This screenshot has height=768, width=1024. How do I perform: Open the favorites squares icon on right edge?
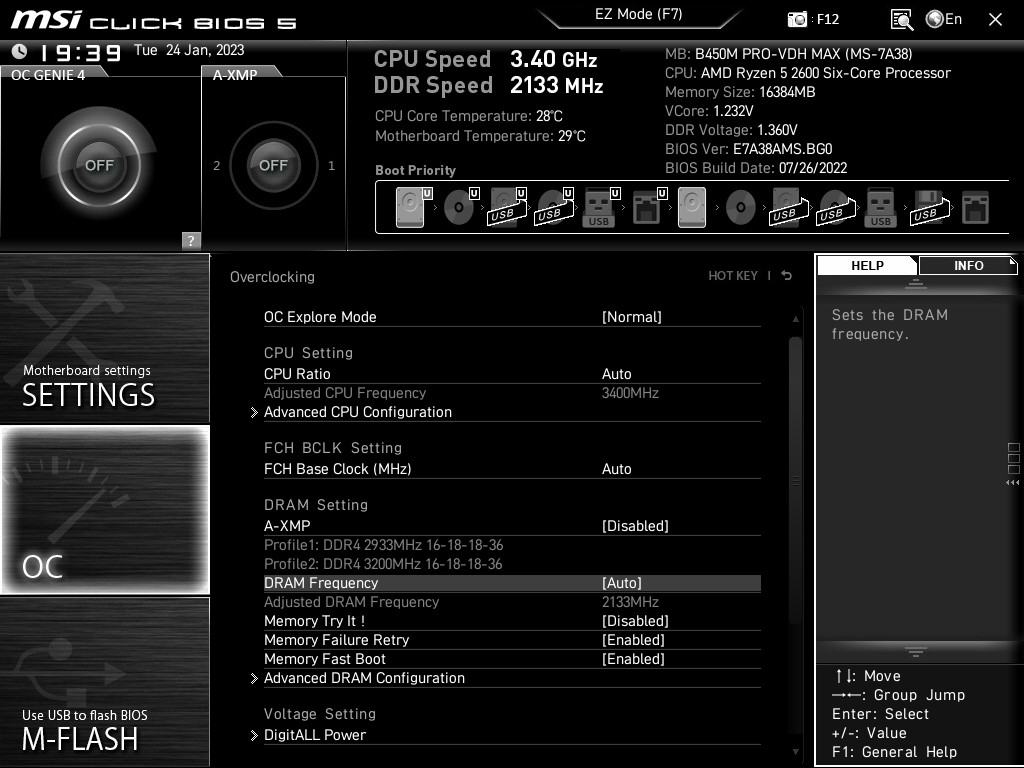click(x=1014, y=458)
